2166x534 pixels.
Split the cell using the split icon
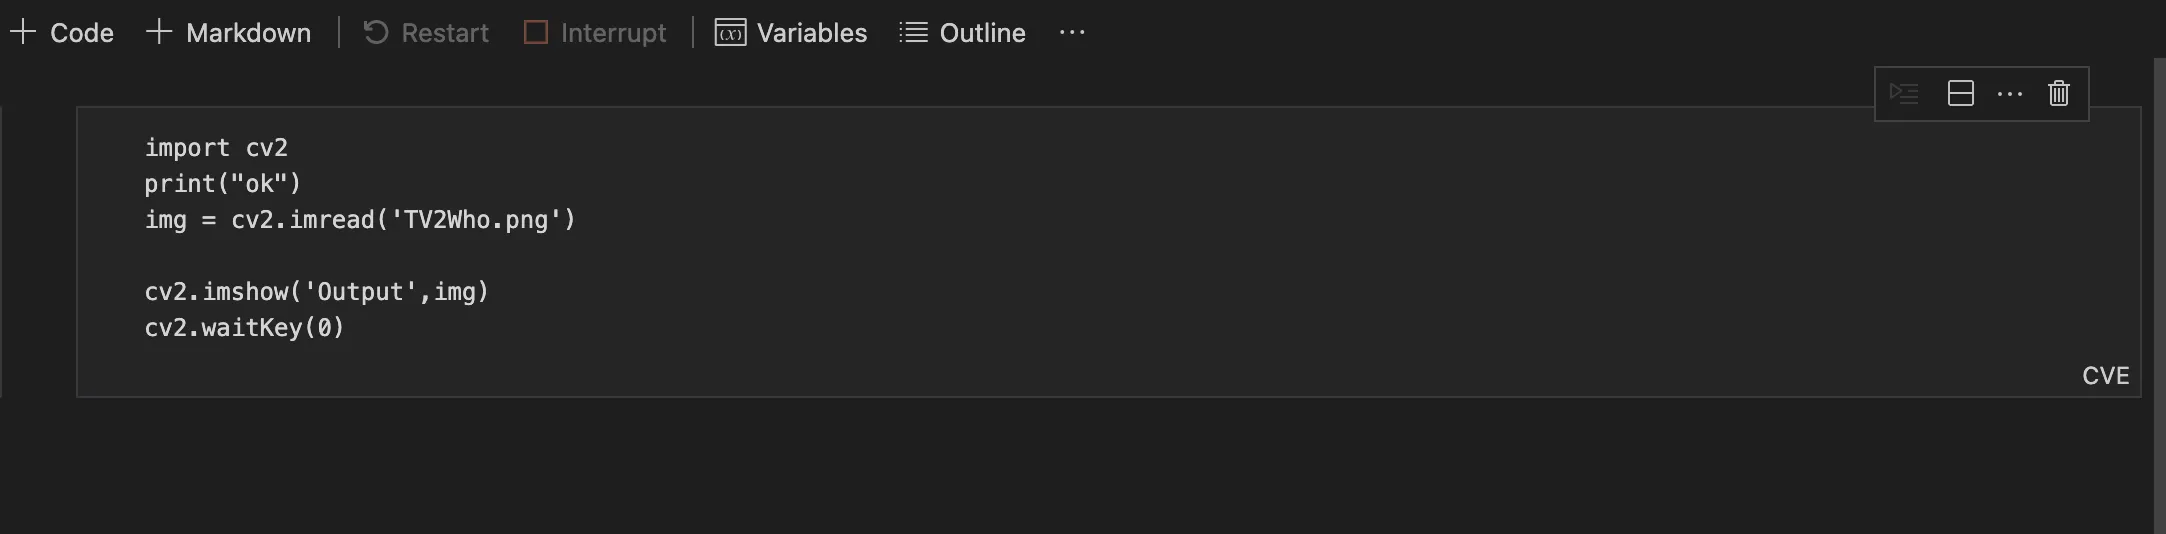click(x=1961, y=94)
